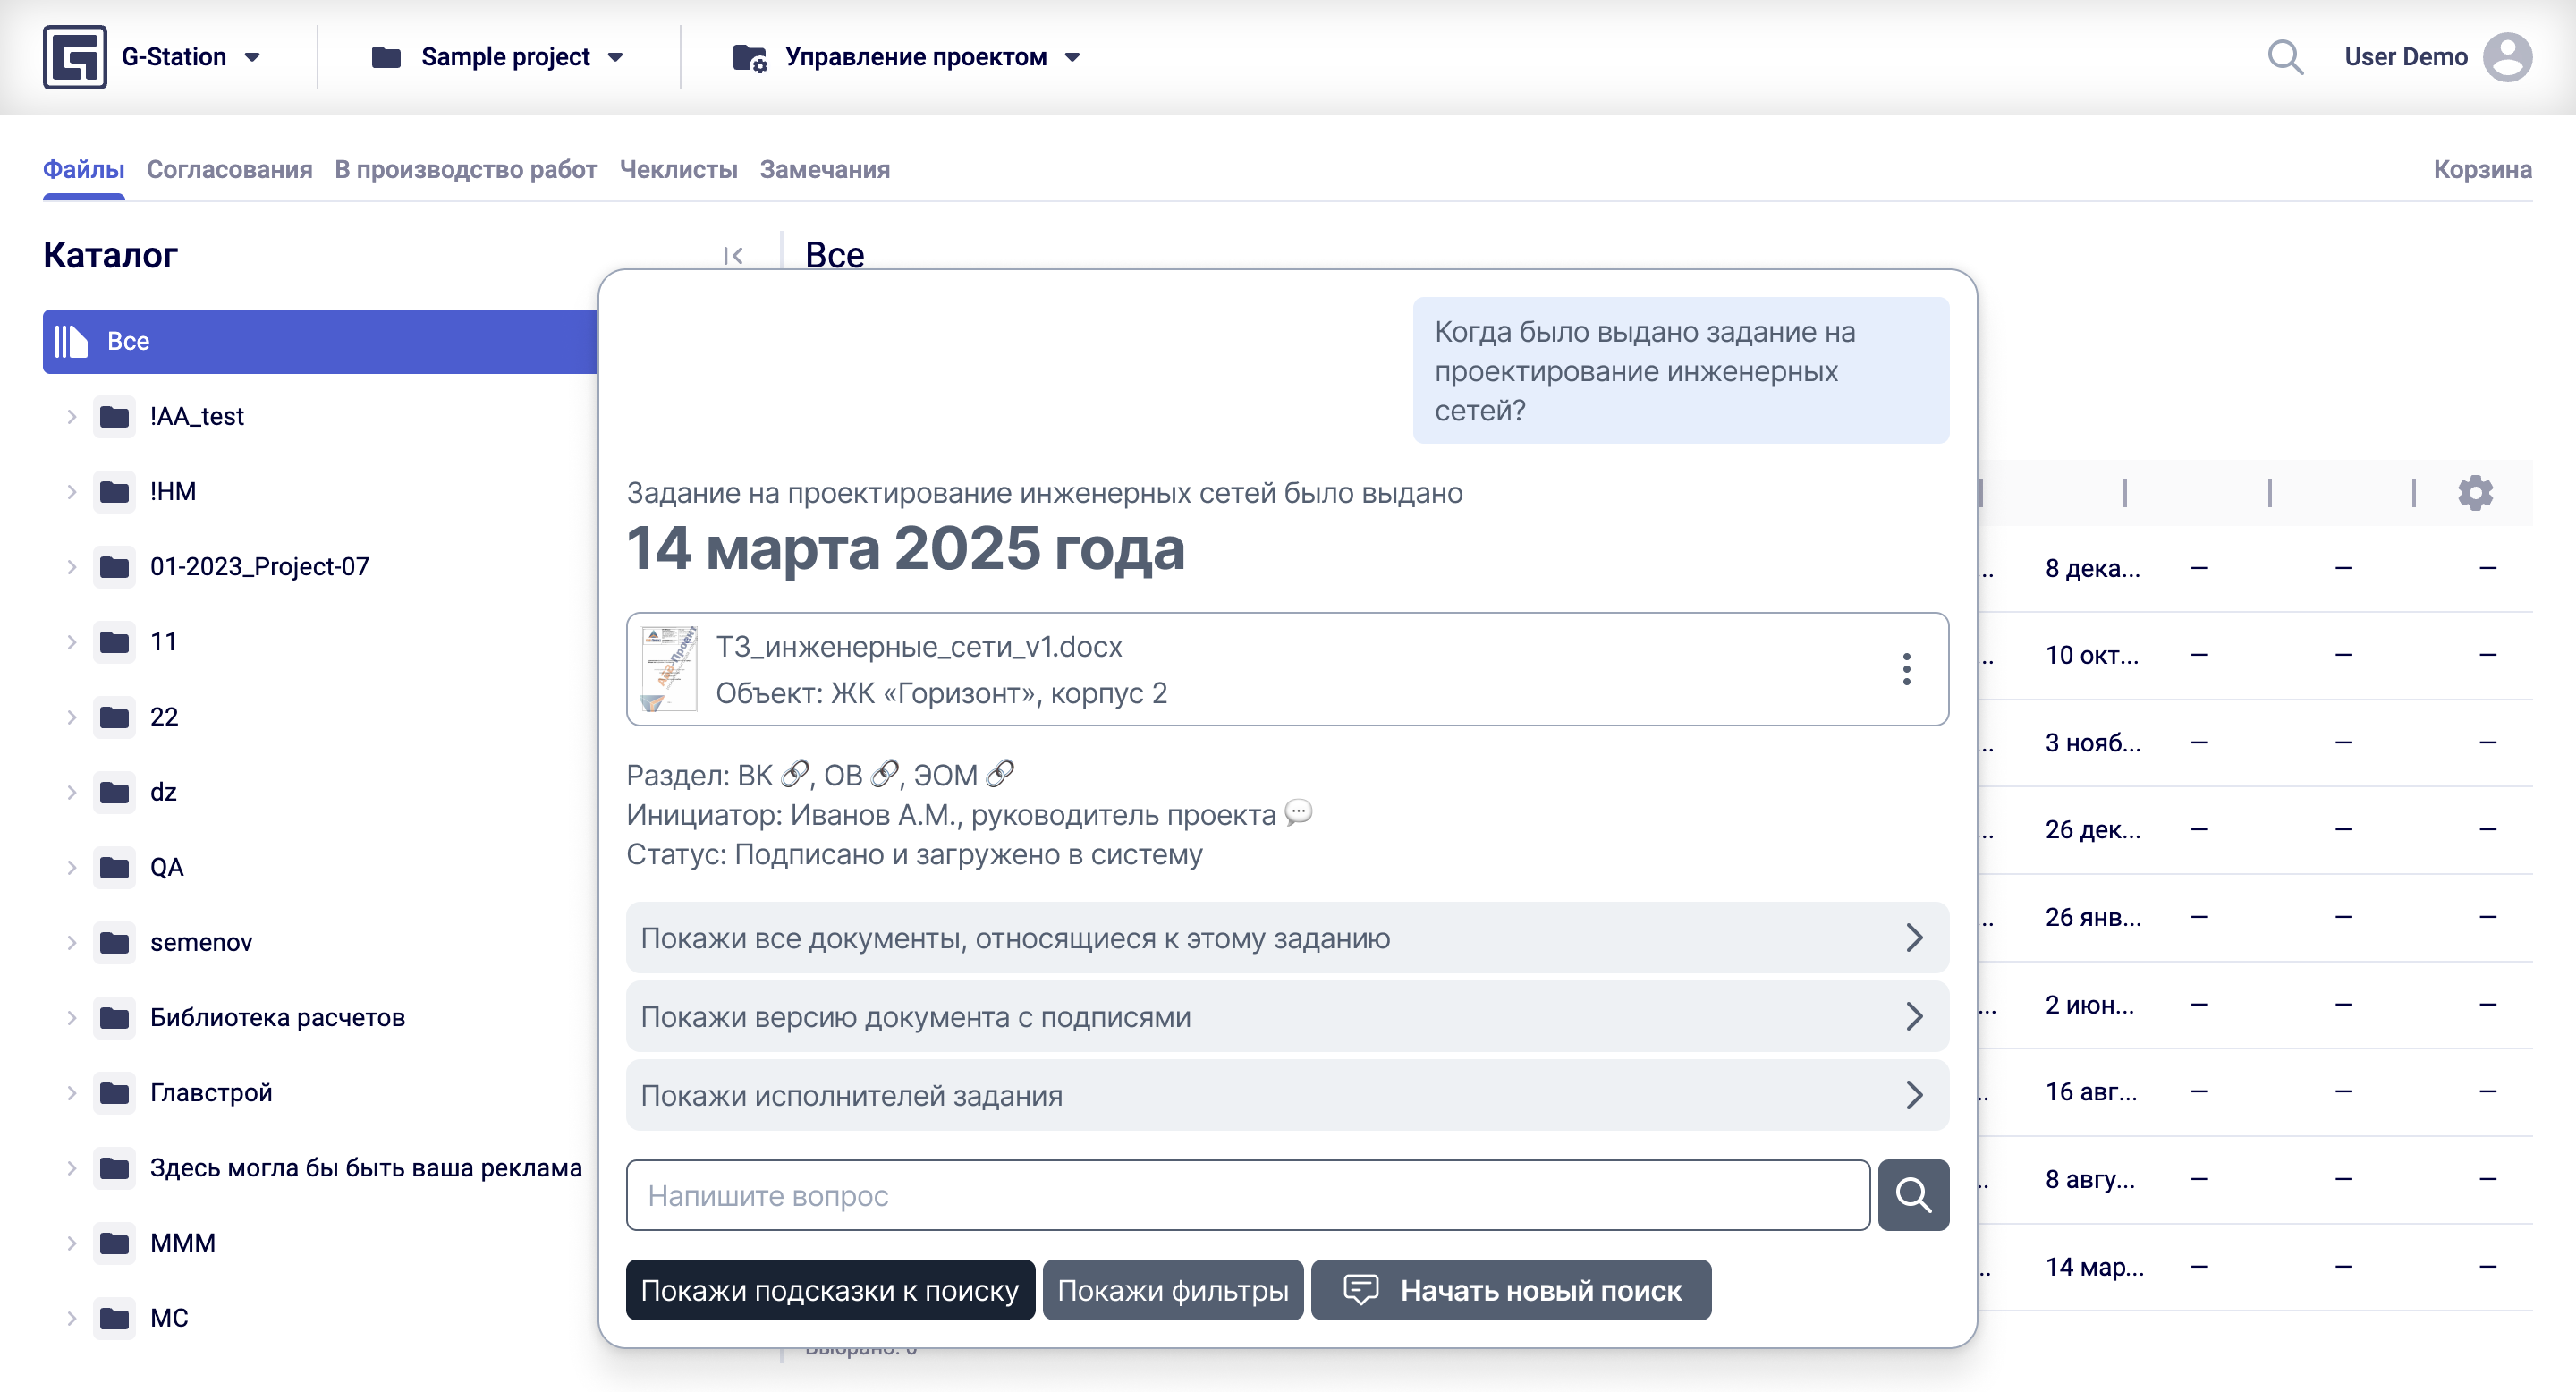This screenshot has height=1392, width=2576.
Task: Open global search magnifier in header
Action: (x=2285, y=57)
